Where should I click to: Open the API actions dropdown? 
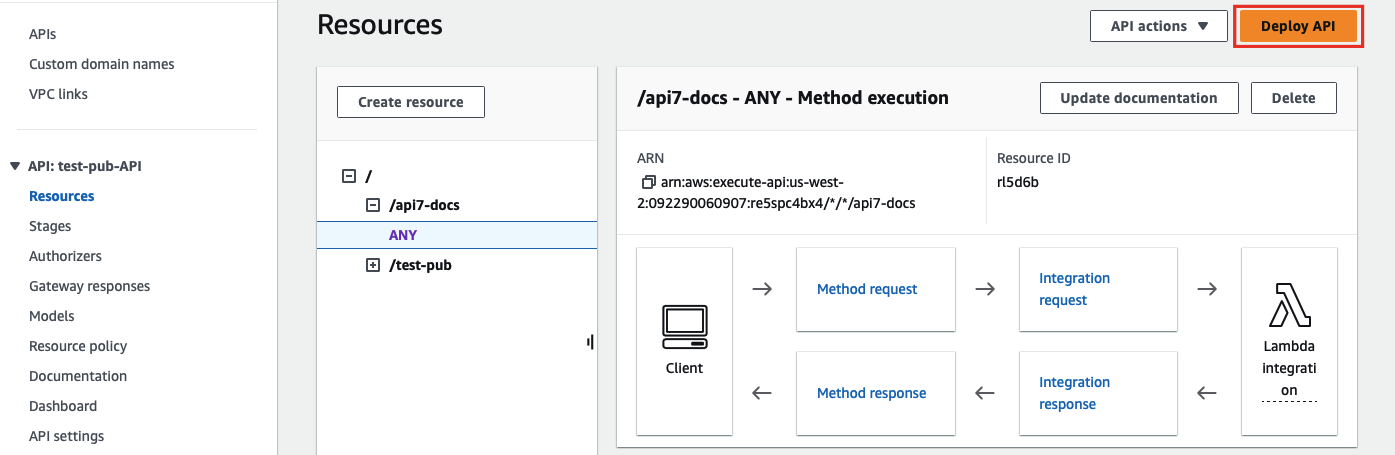pos(1159,26)
